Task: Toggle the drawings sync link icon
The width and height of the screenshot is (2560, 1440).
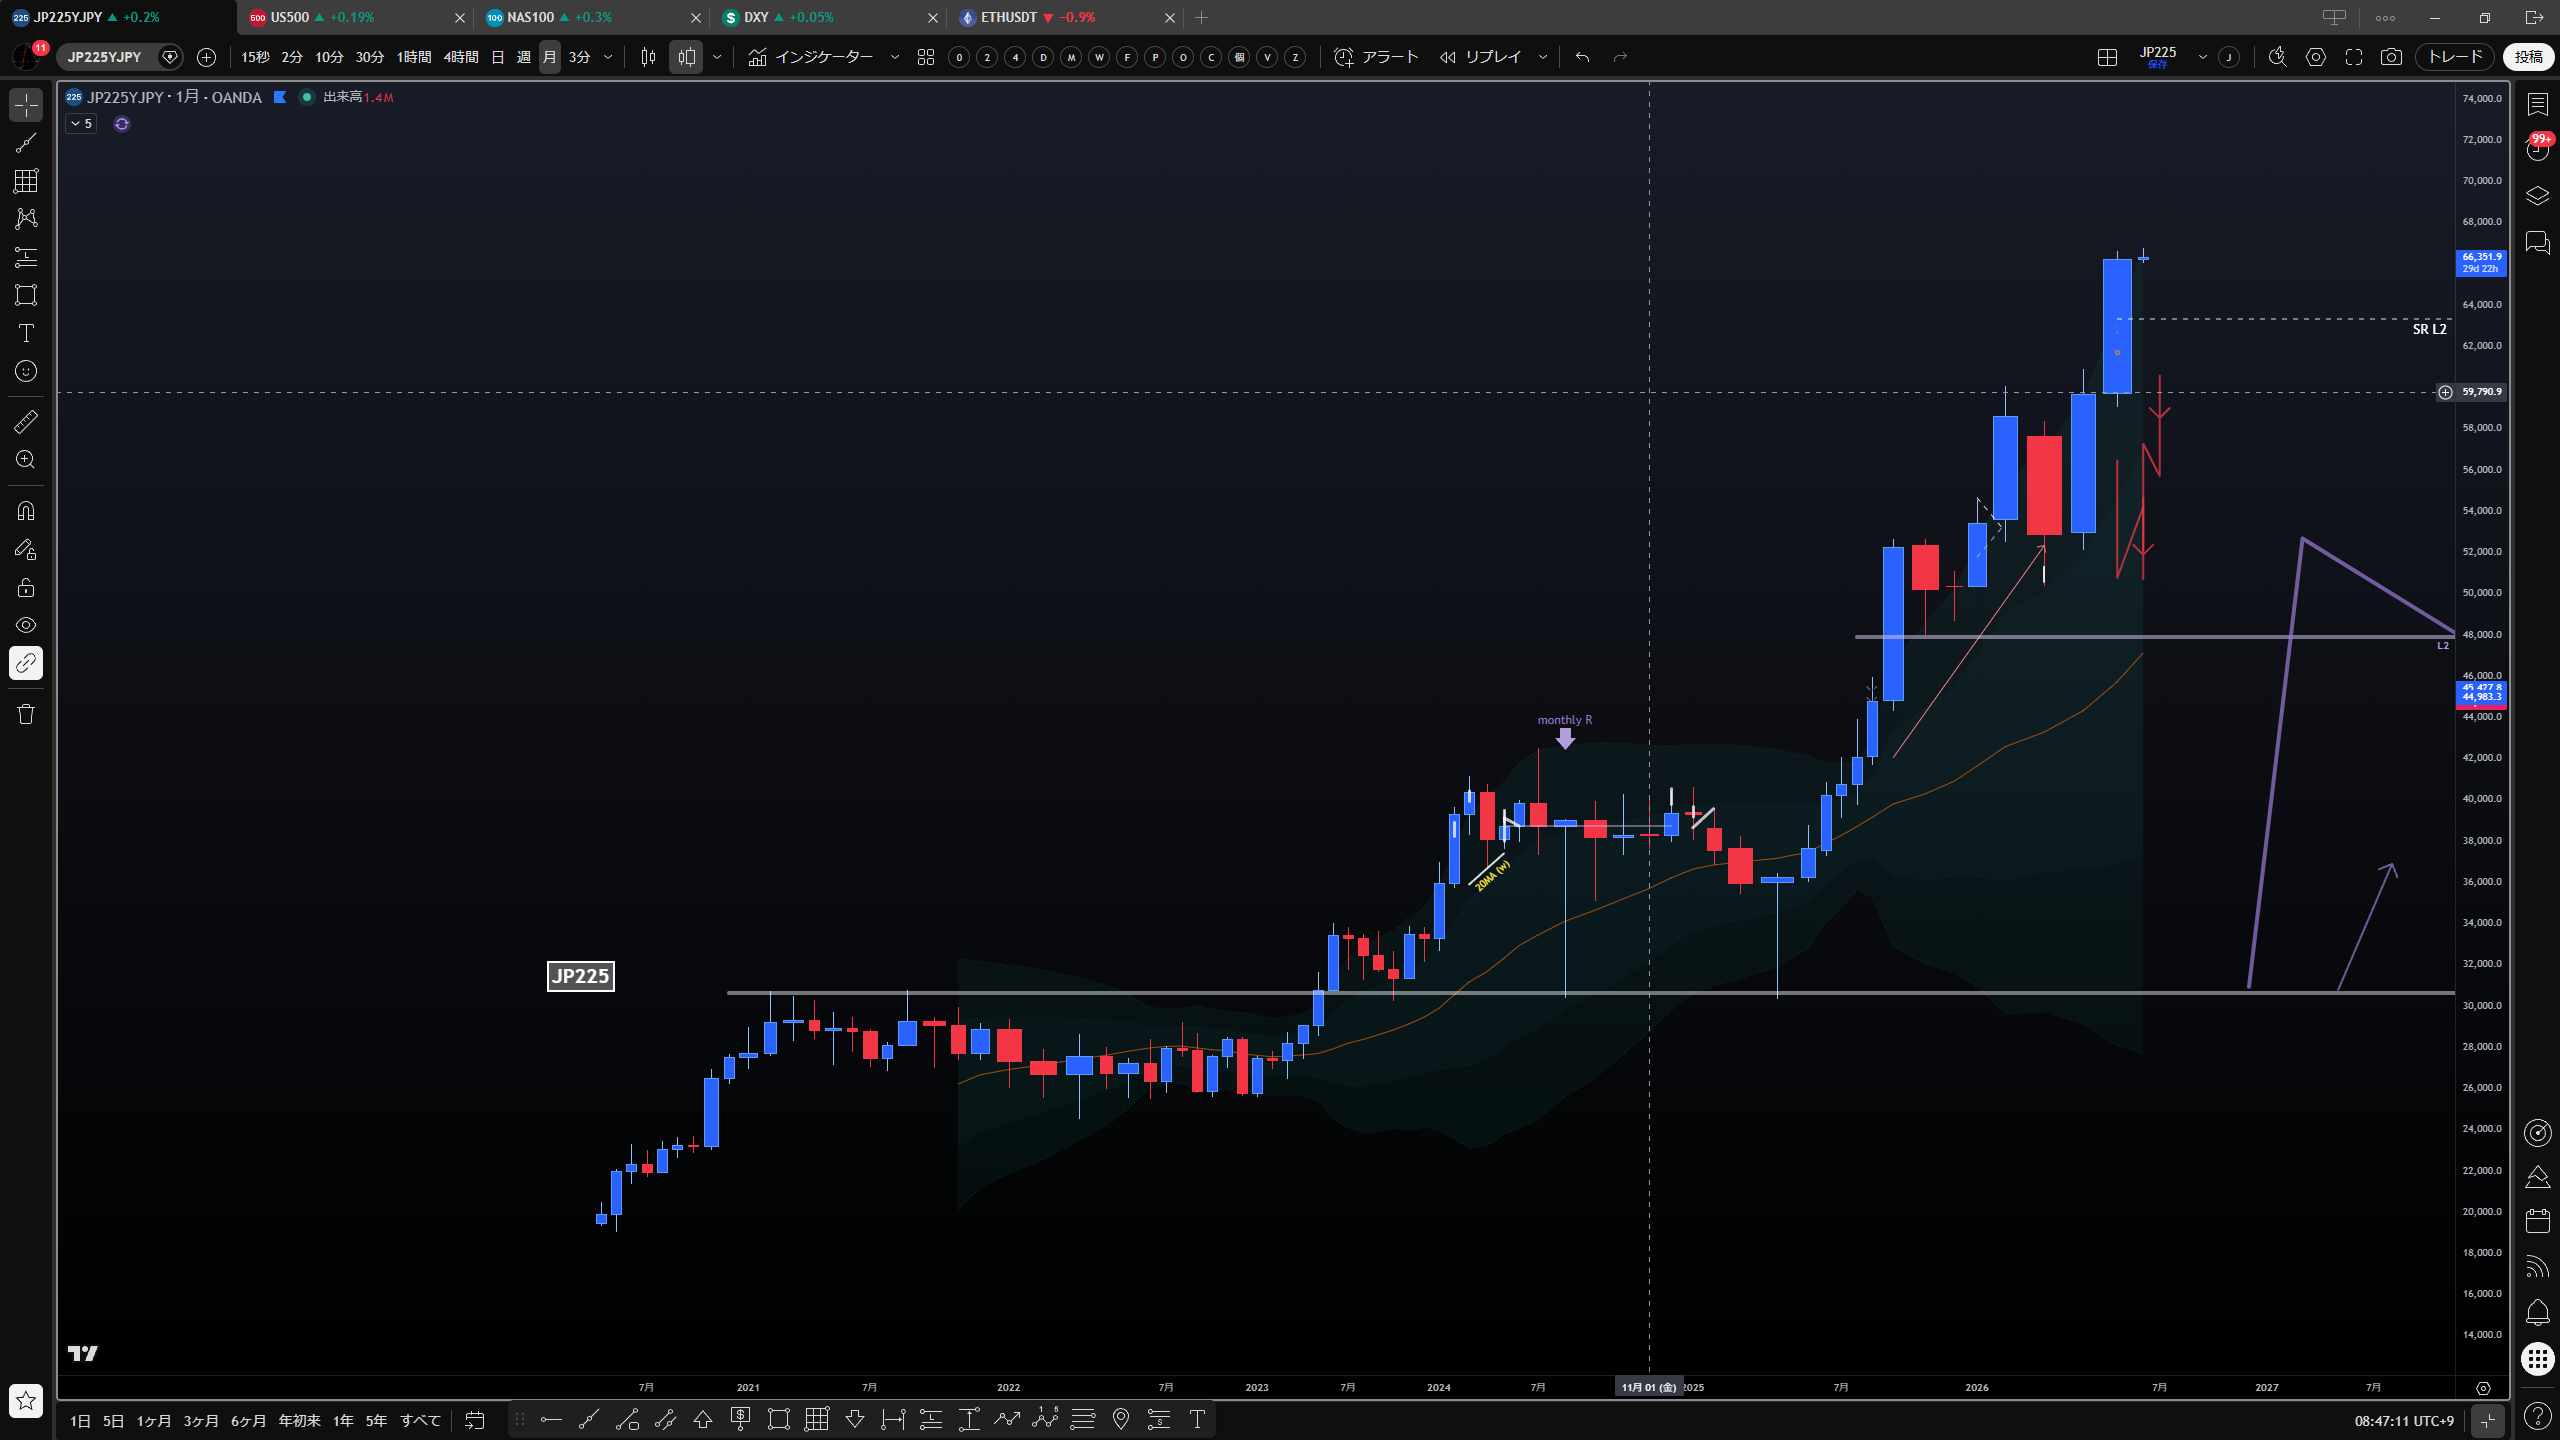Action: coord(26,663)
